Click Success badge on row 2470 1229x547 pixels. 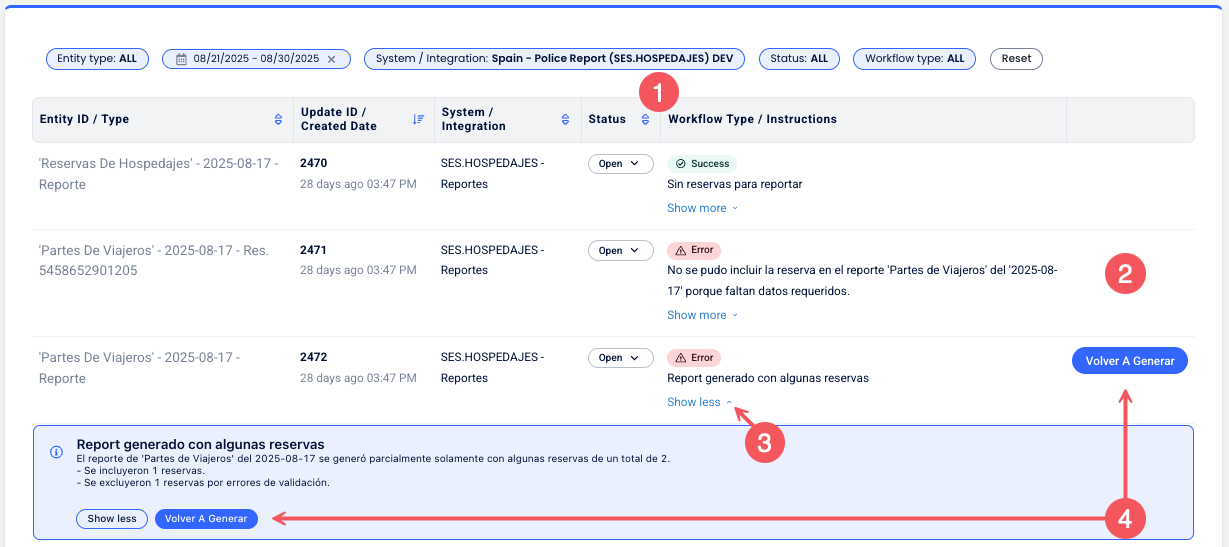coord(701,163)
